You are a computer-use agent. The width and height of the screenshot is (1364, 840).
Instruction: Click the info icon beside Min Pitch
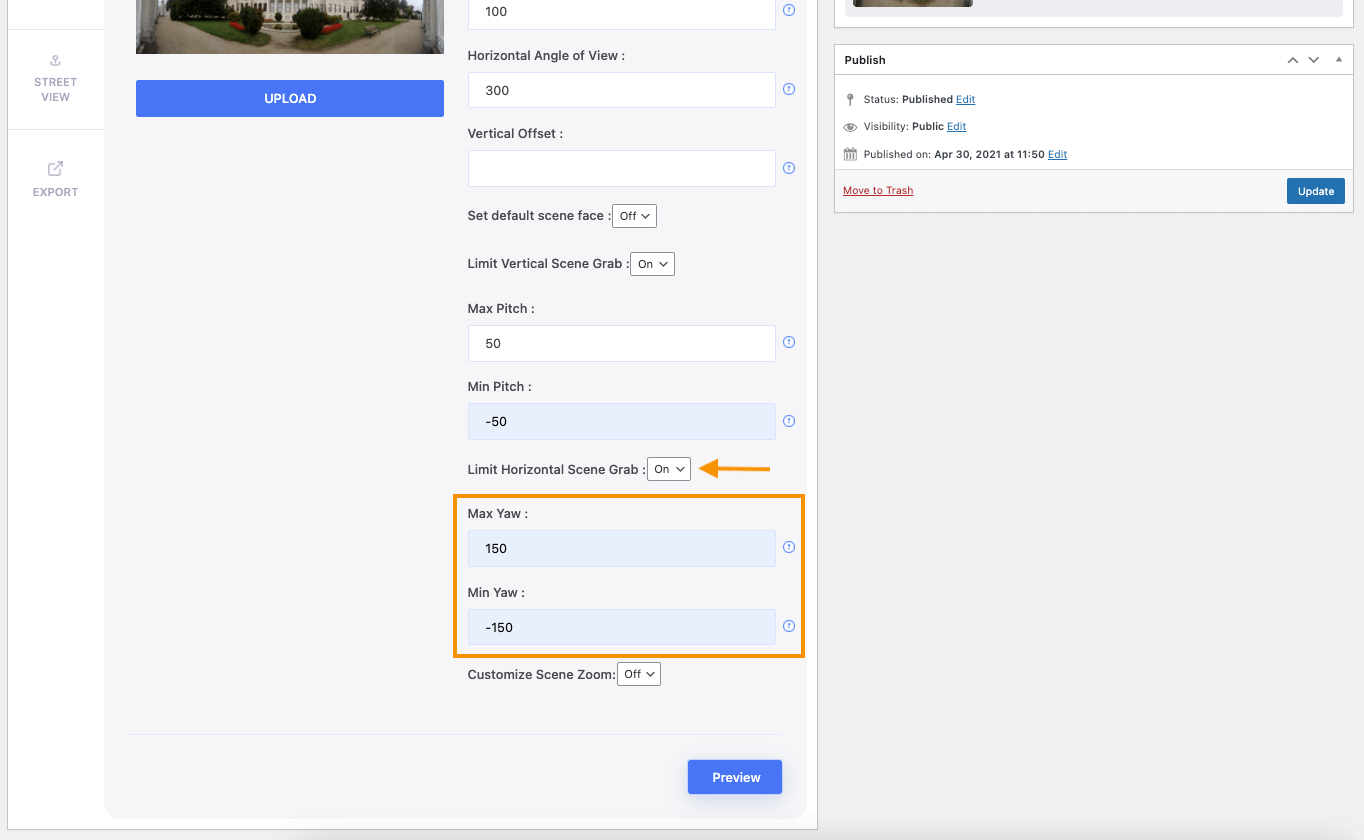coord(789,421)
